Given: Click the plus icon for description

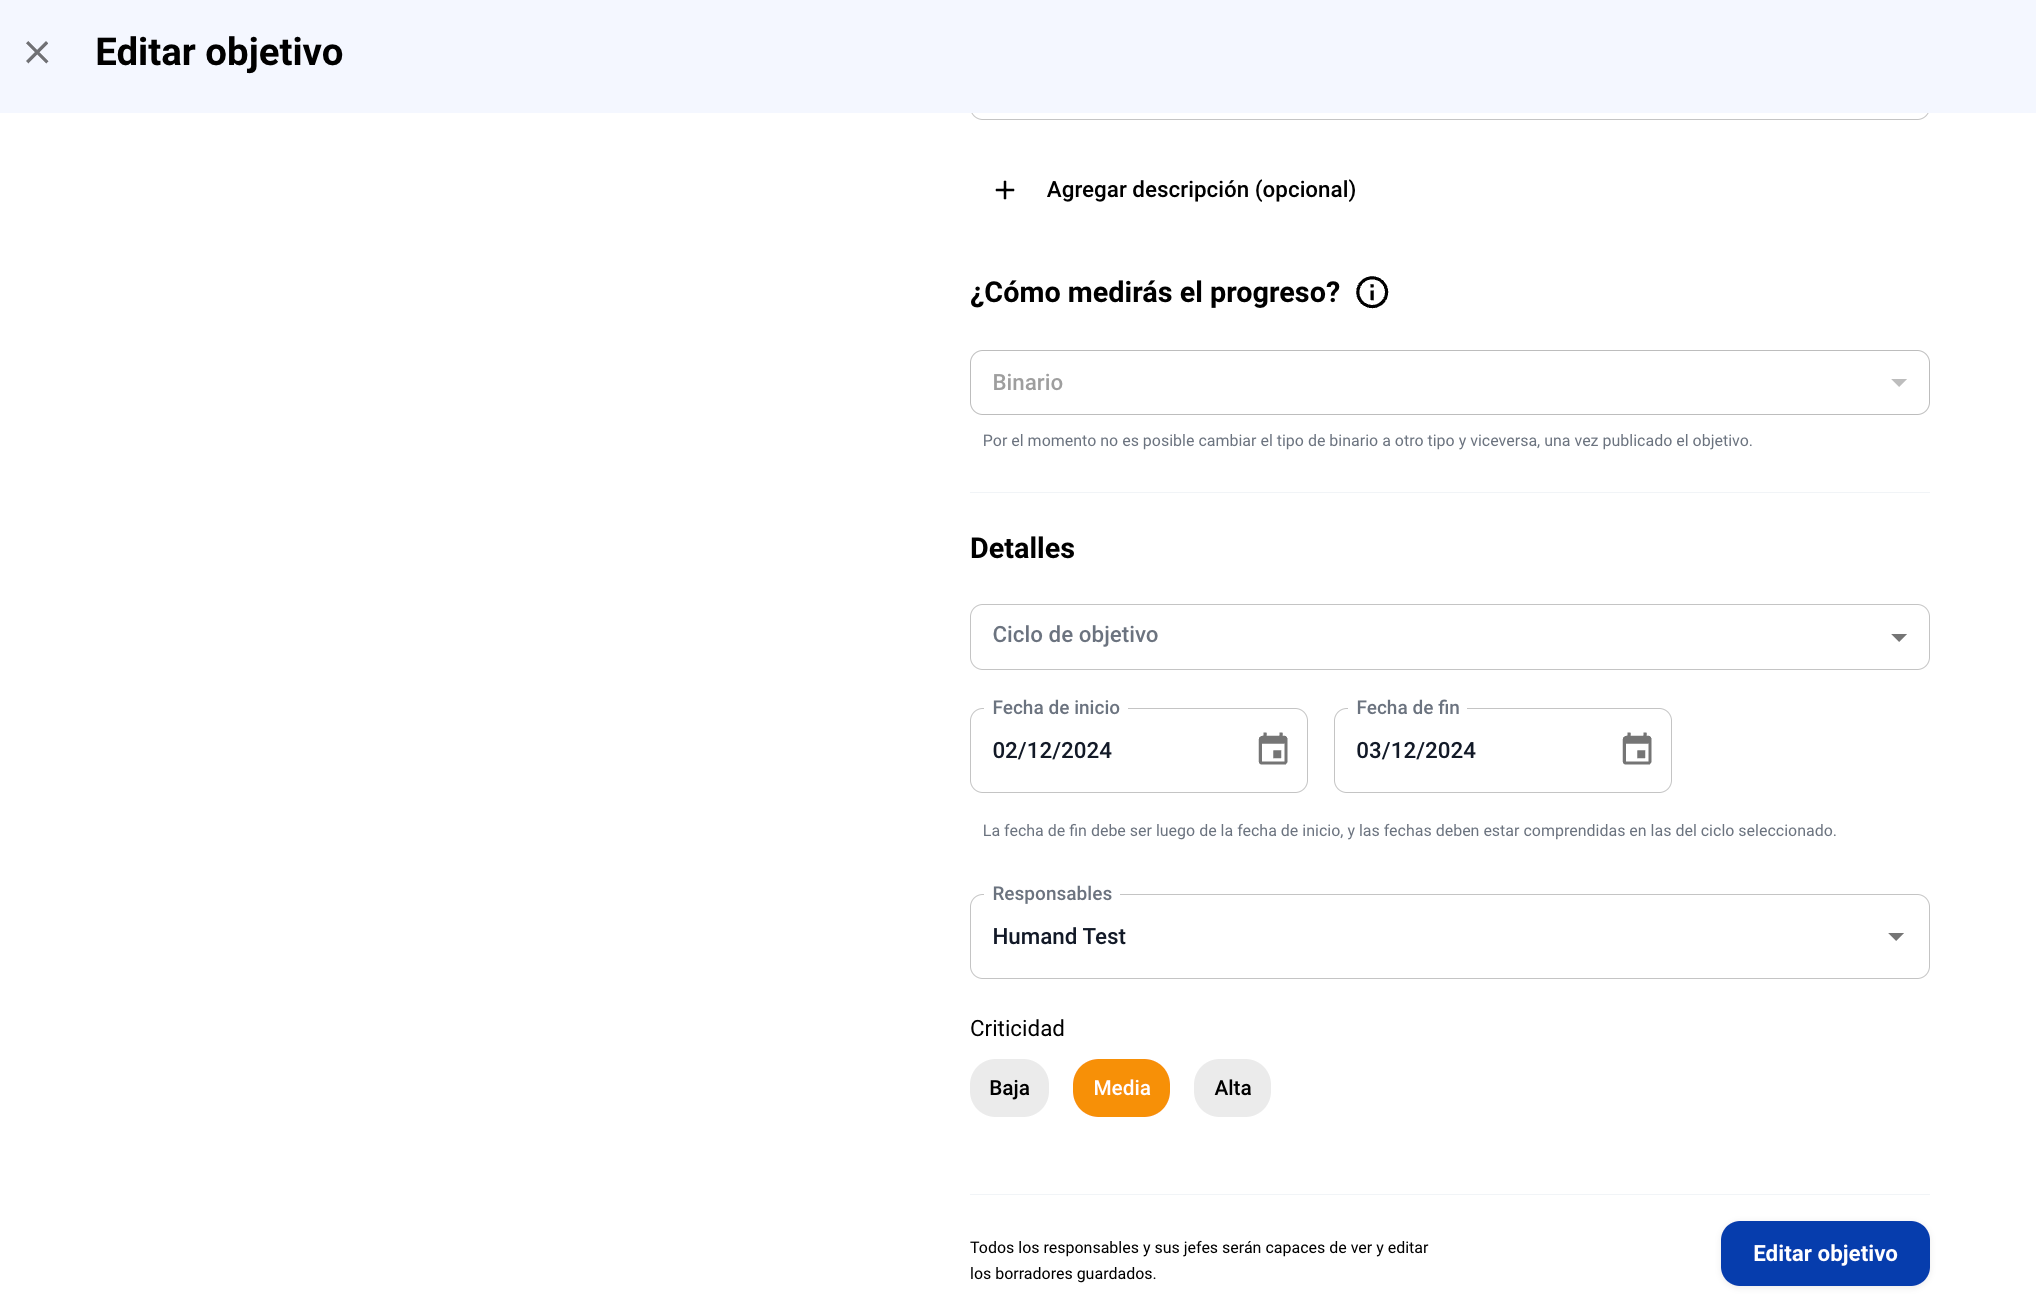Looking at the screenshot, I should tap(1005, 190).
